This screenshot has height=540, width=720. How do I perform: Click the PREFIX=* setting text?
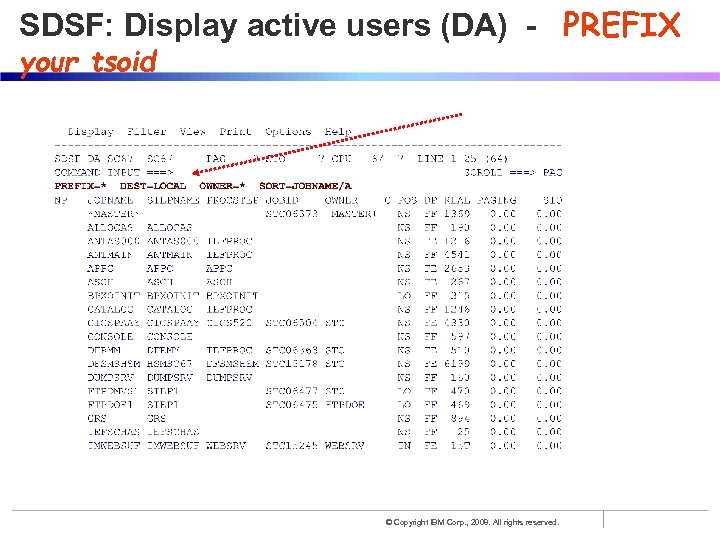(80, 186)
